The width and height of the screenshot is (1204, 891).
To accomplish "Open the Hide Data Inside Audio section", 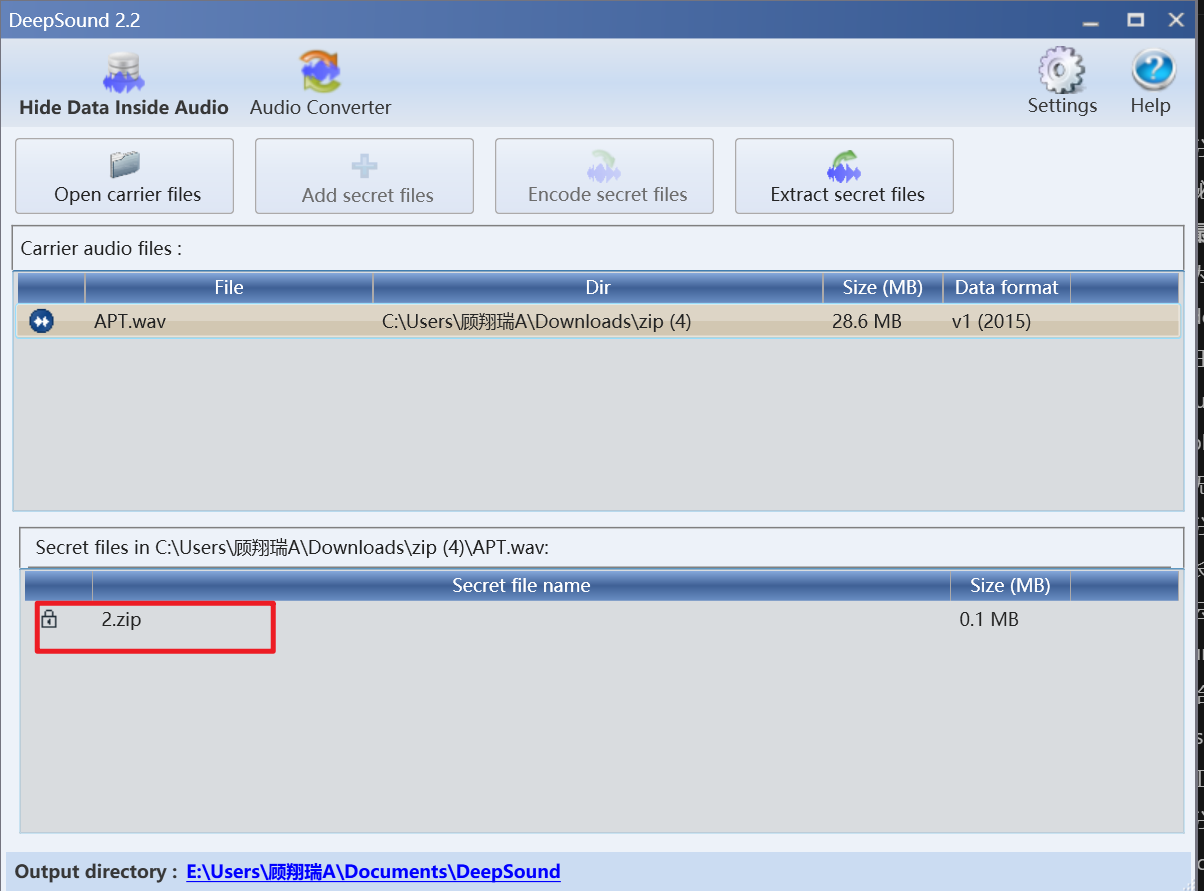I will point(124,86).
